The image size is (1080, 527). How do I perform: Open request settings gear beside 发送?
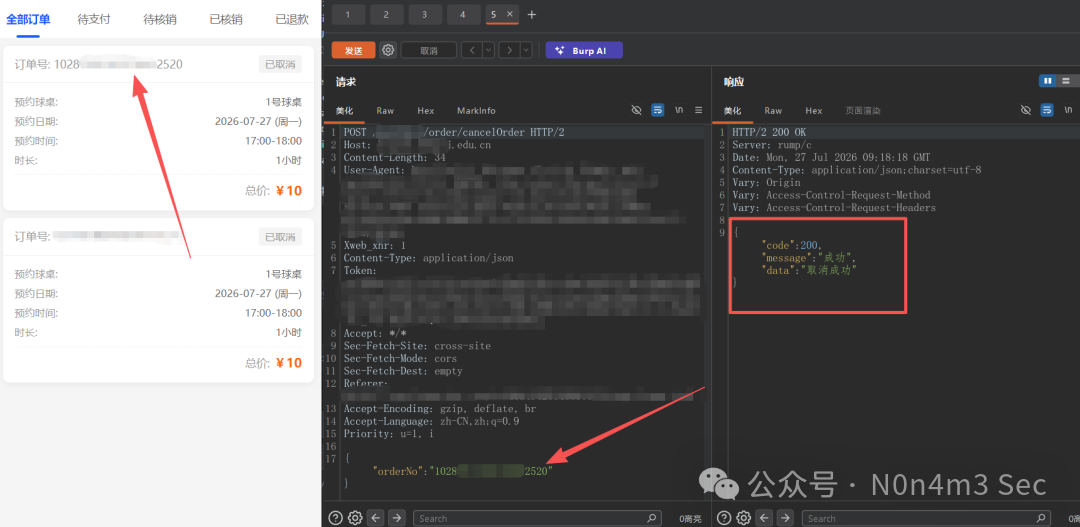point(388,50)
